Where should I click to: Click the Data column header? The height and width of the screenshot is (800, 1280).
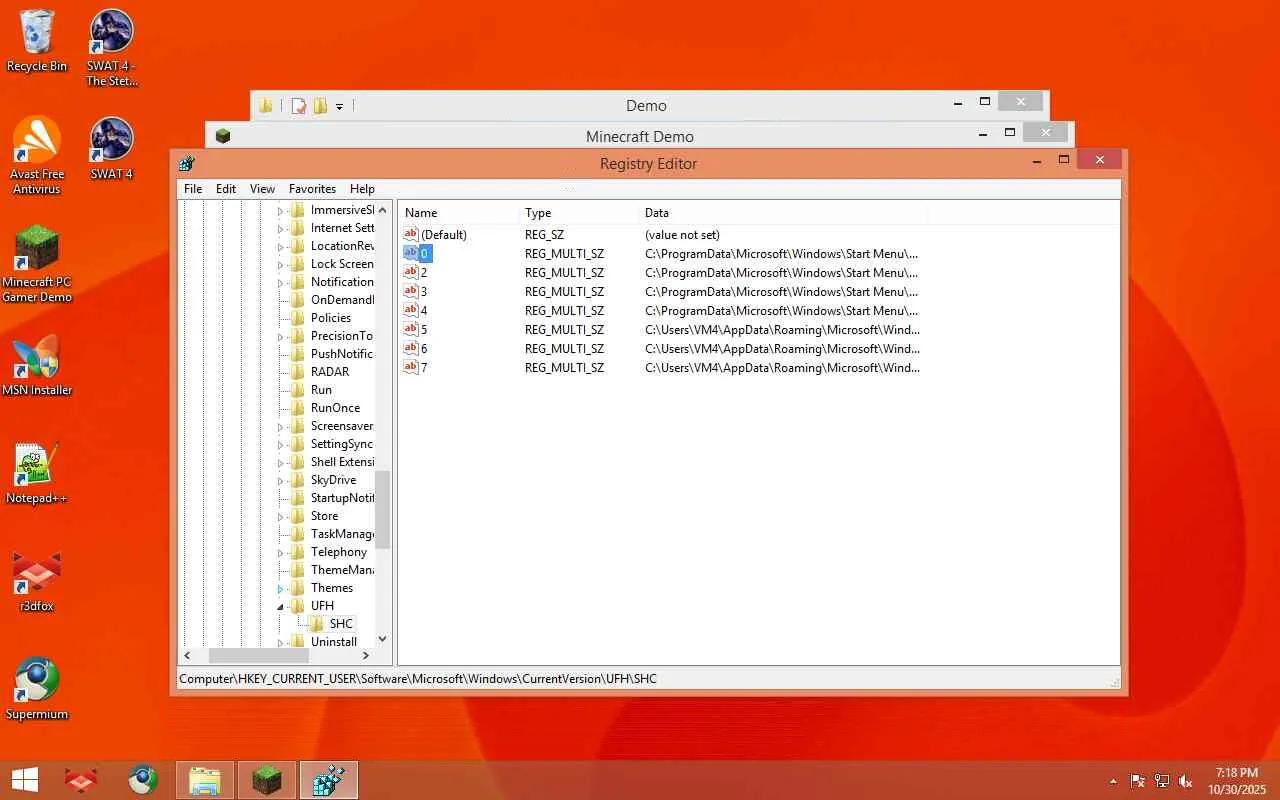click(x=783, y=213)
